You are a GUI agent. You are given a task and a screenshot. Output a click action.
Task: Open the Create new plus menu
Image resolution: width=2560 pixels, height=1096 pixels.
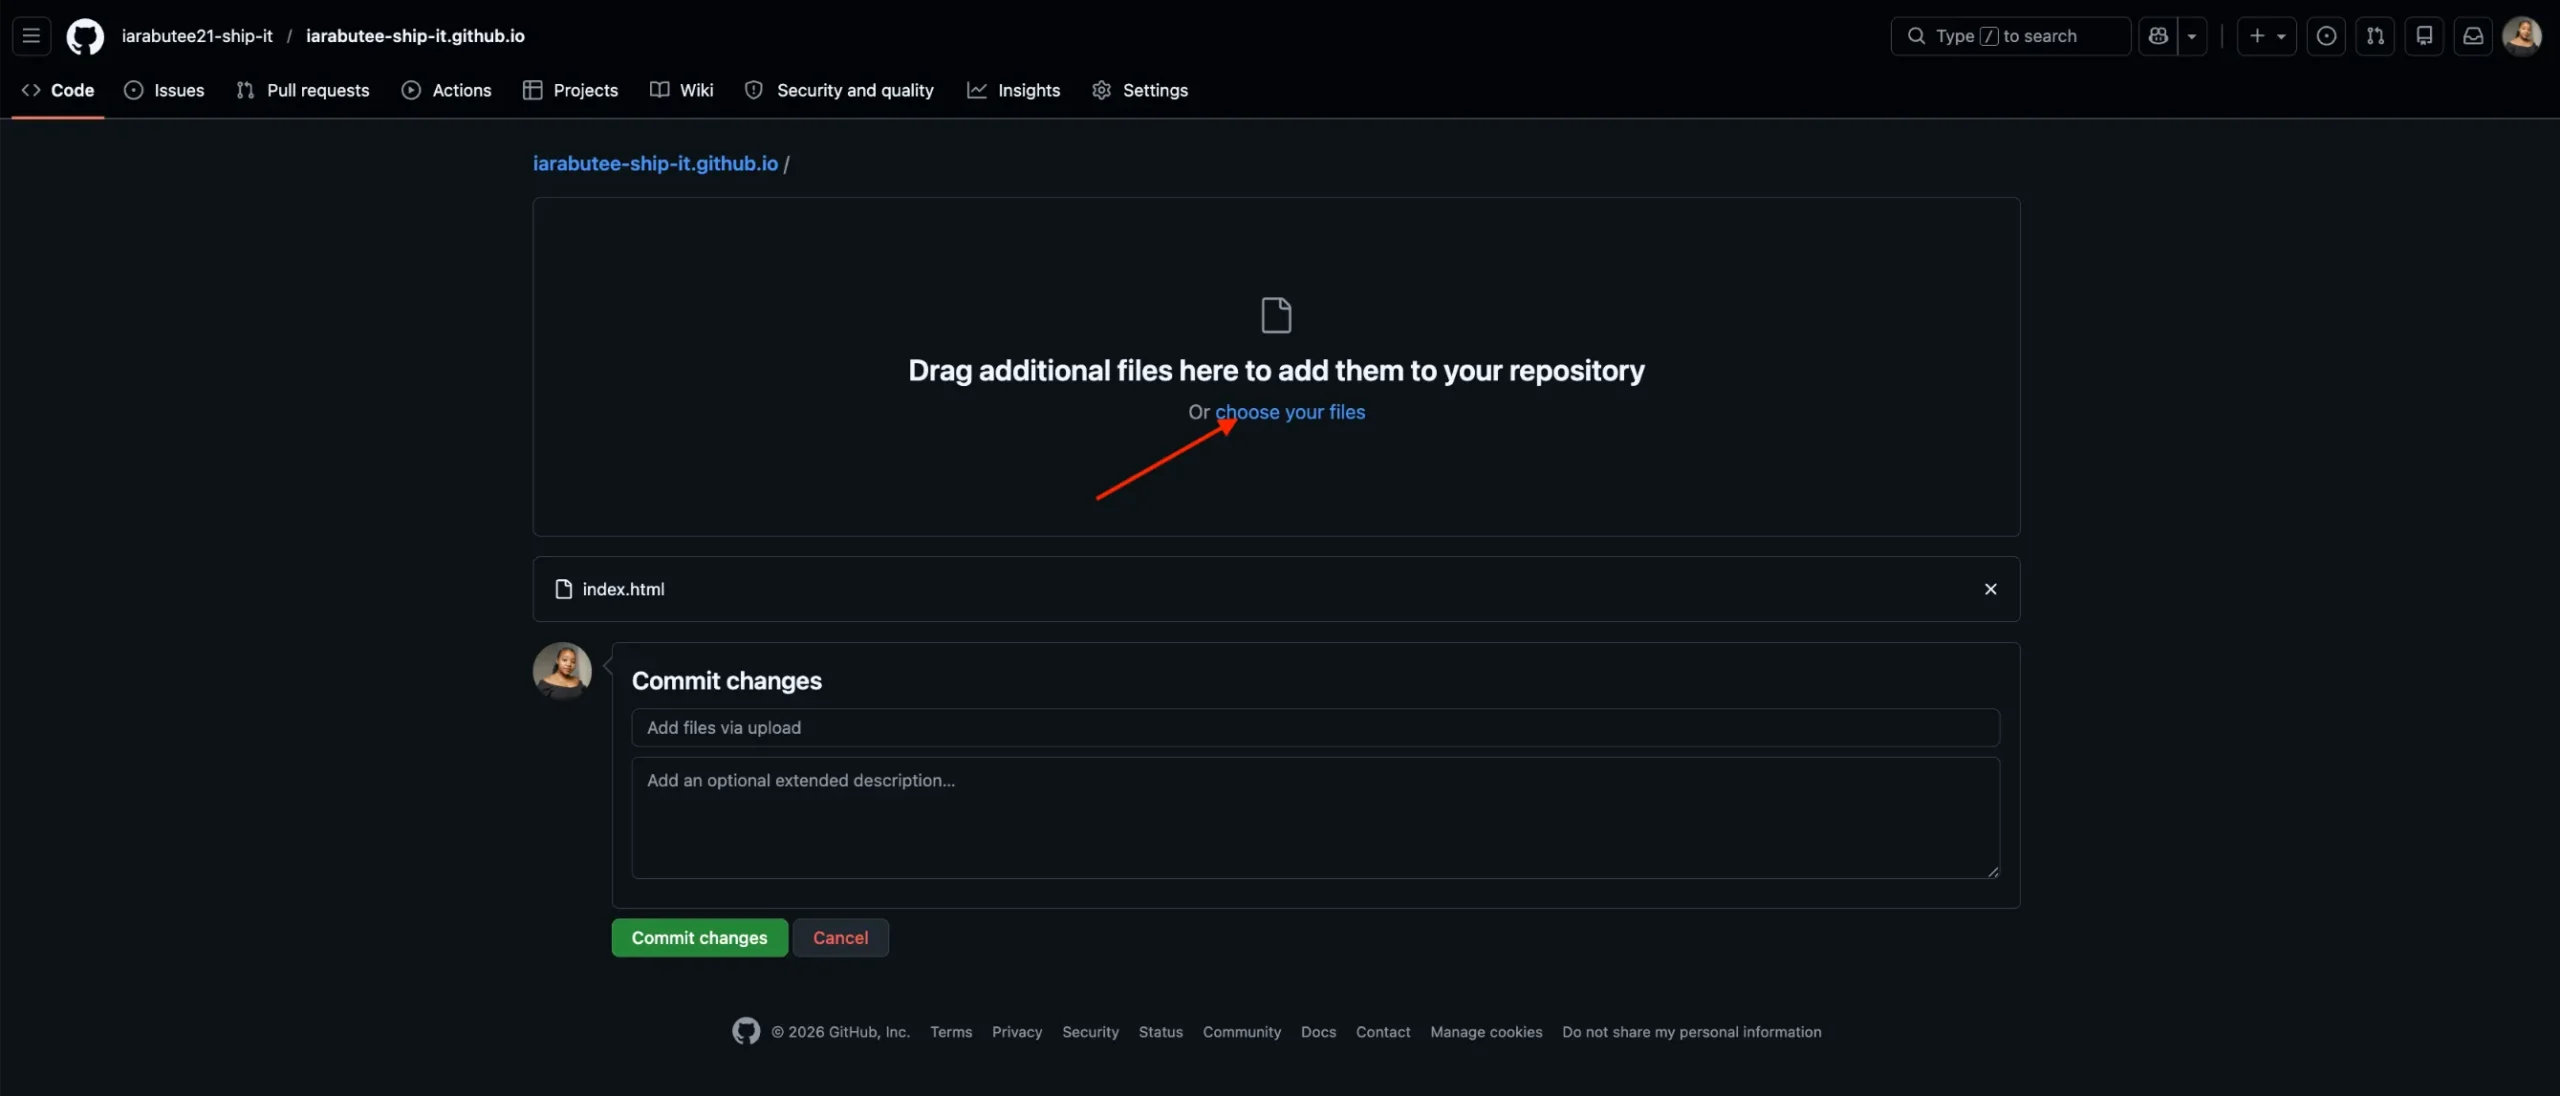[2266, 36]
